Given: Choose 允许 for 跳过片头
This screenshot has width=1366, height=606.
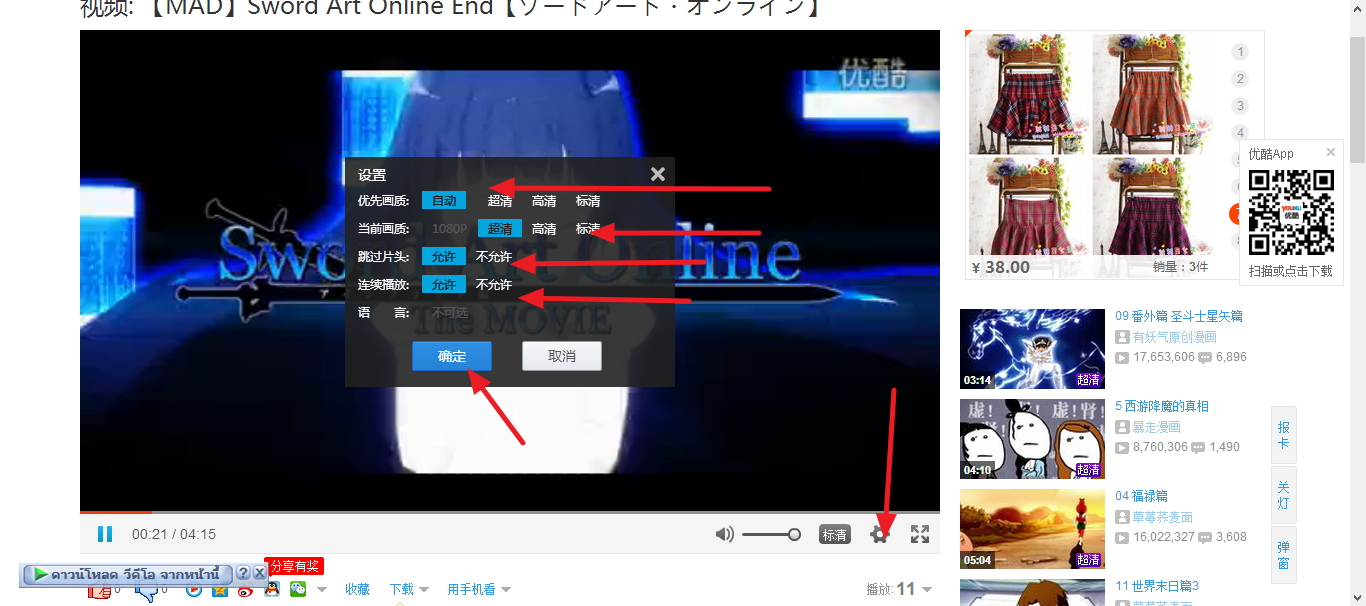Looking at the screenshot, I should pyautogui.click(x=444, y=257).
